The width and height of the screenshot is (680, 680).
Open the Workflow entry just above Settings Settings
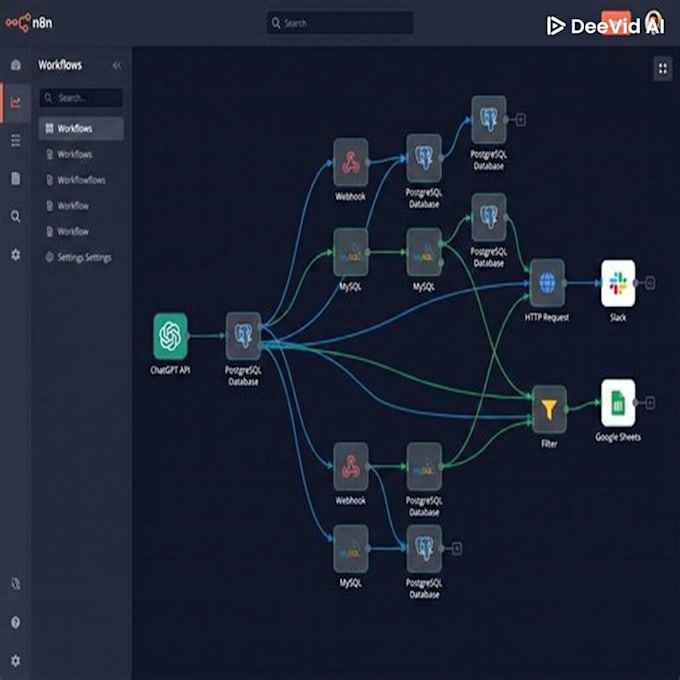coord(68,232)
